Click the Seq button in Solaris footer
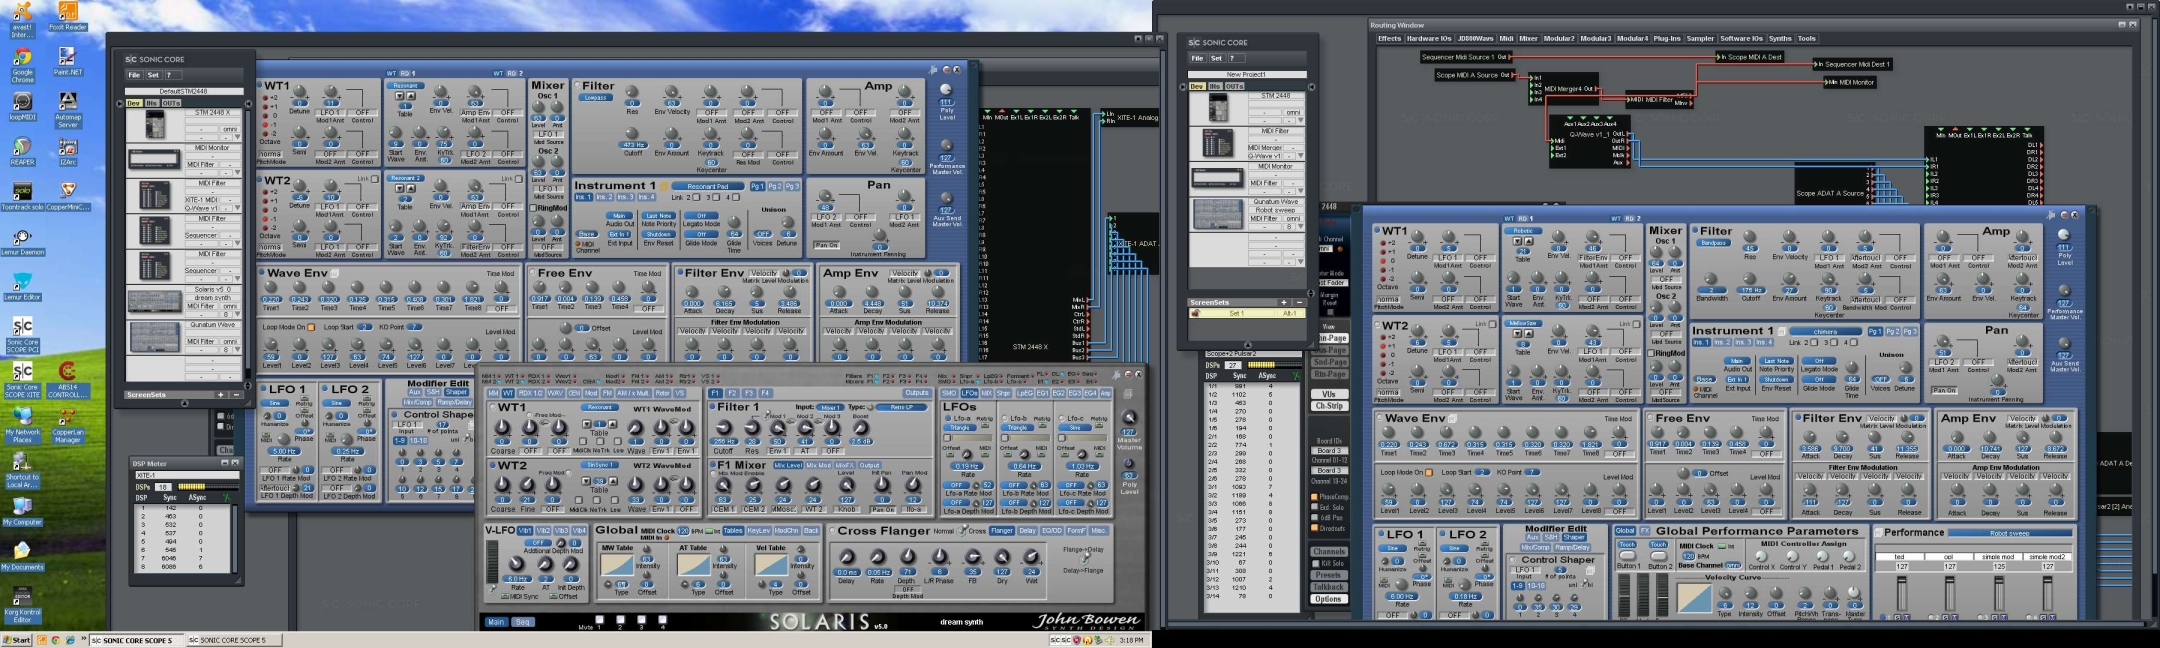Image resolution: width=2160 pixels, height=648 pixels. [523, 622]
